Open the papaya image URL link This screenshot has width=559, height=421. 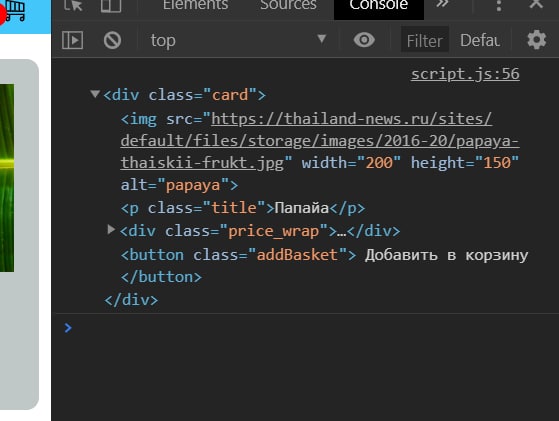[x=320, y=141]
